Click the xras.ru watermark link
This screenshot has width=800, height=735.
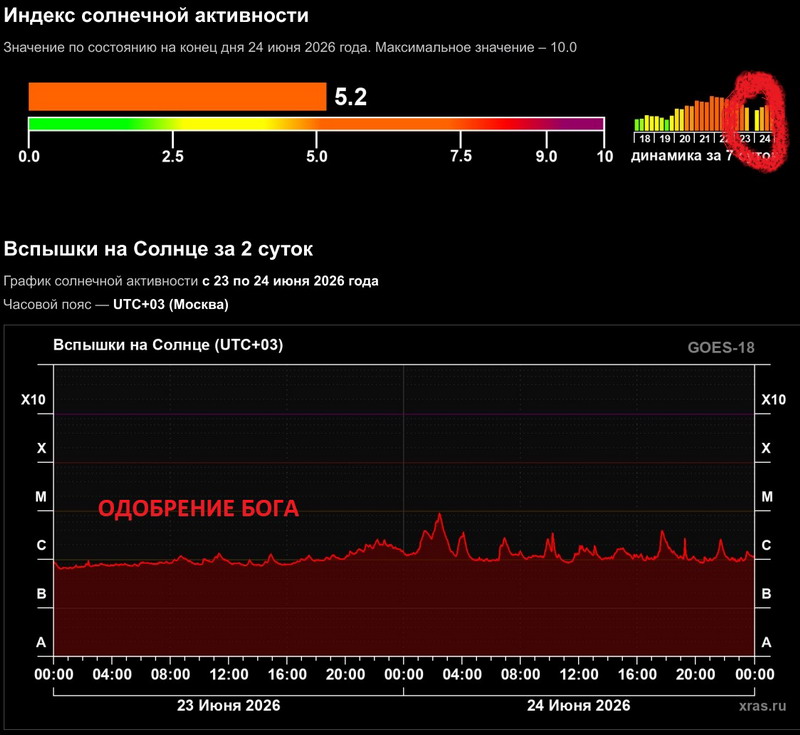(x=762, y=705)
